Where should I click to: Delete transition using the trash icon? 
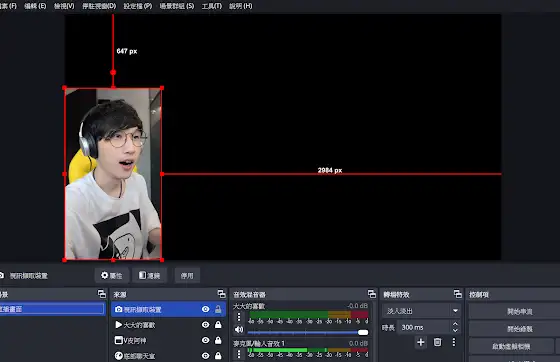click(437, 342)
